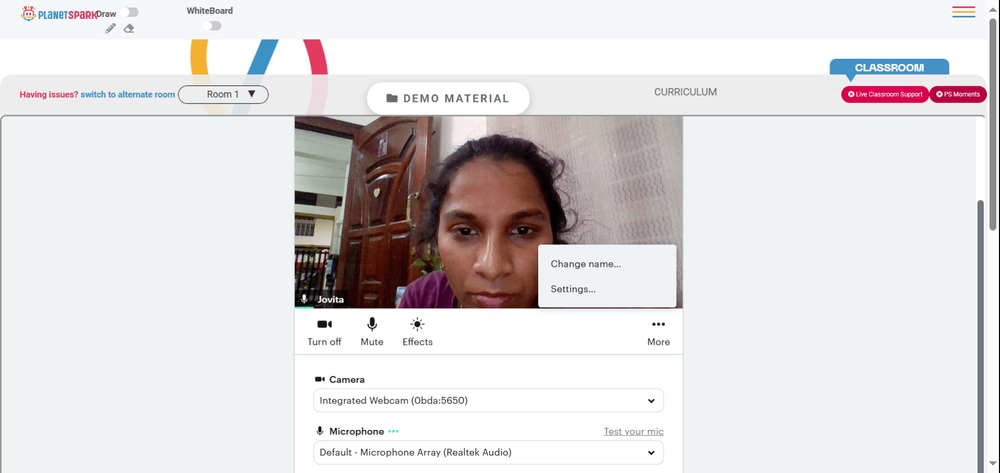
Task: Click the PlanetSpark logo
Action: (59, 13)
